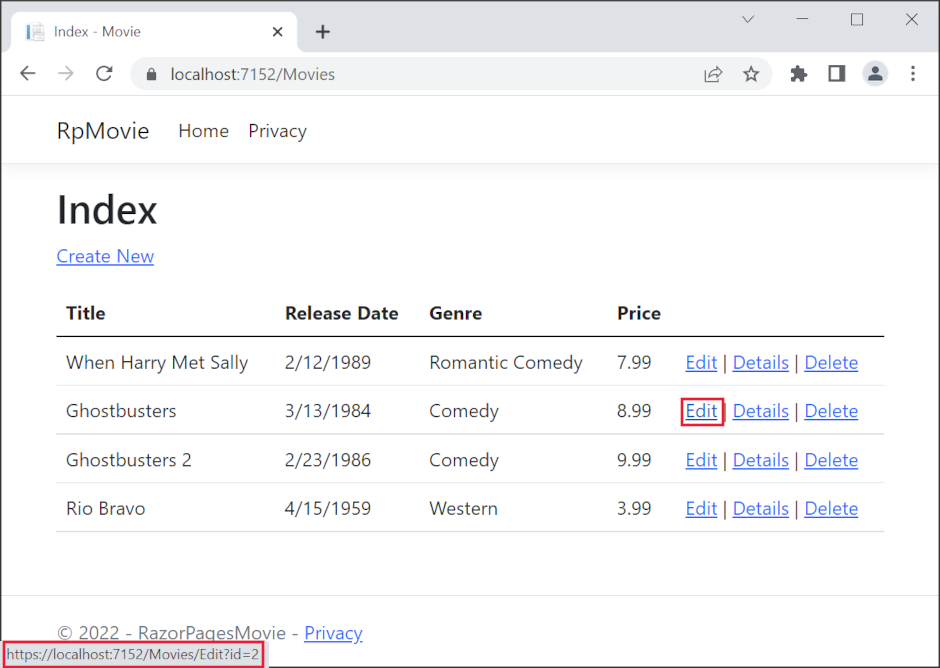
Task: Click the Create New link
Action: tap(105, 256)
